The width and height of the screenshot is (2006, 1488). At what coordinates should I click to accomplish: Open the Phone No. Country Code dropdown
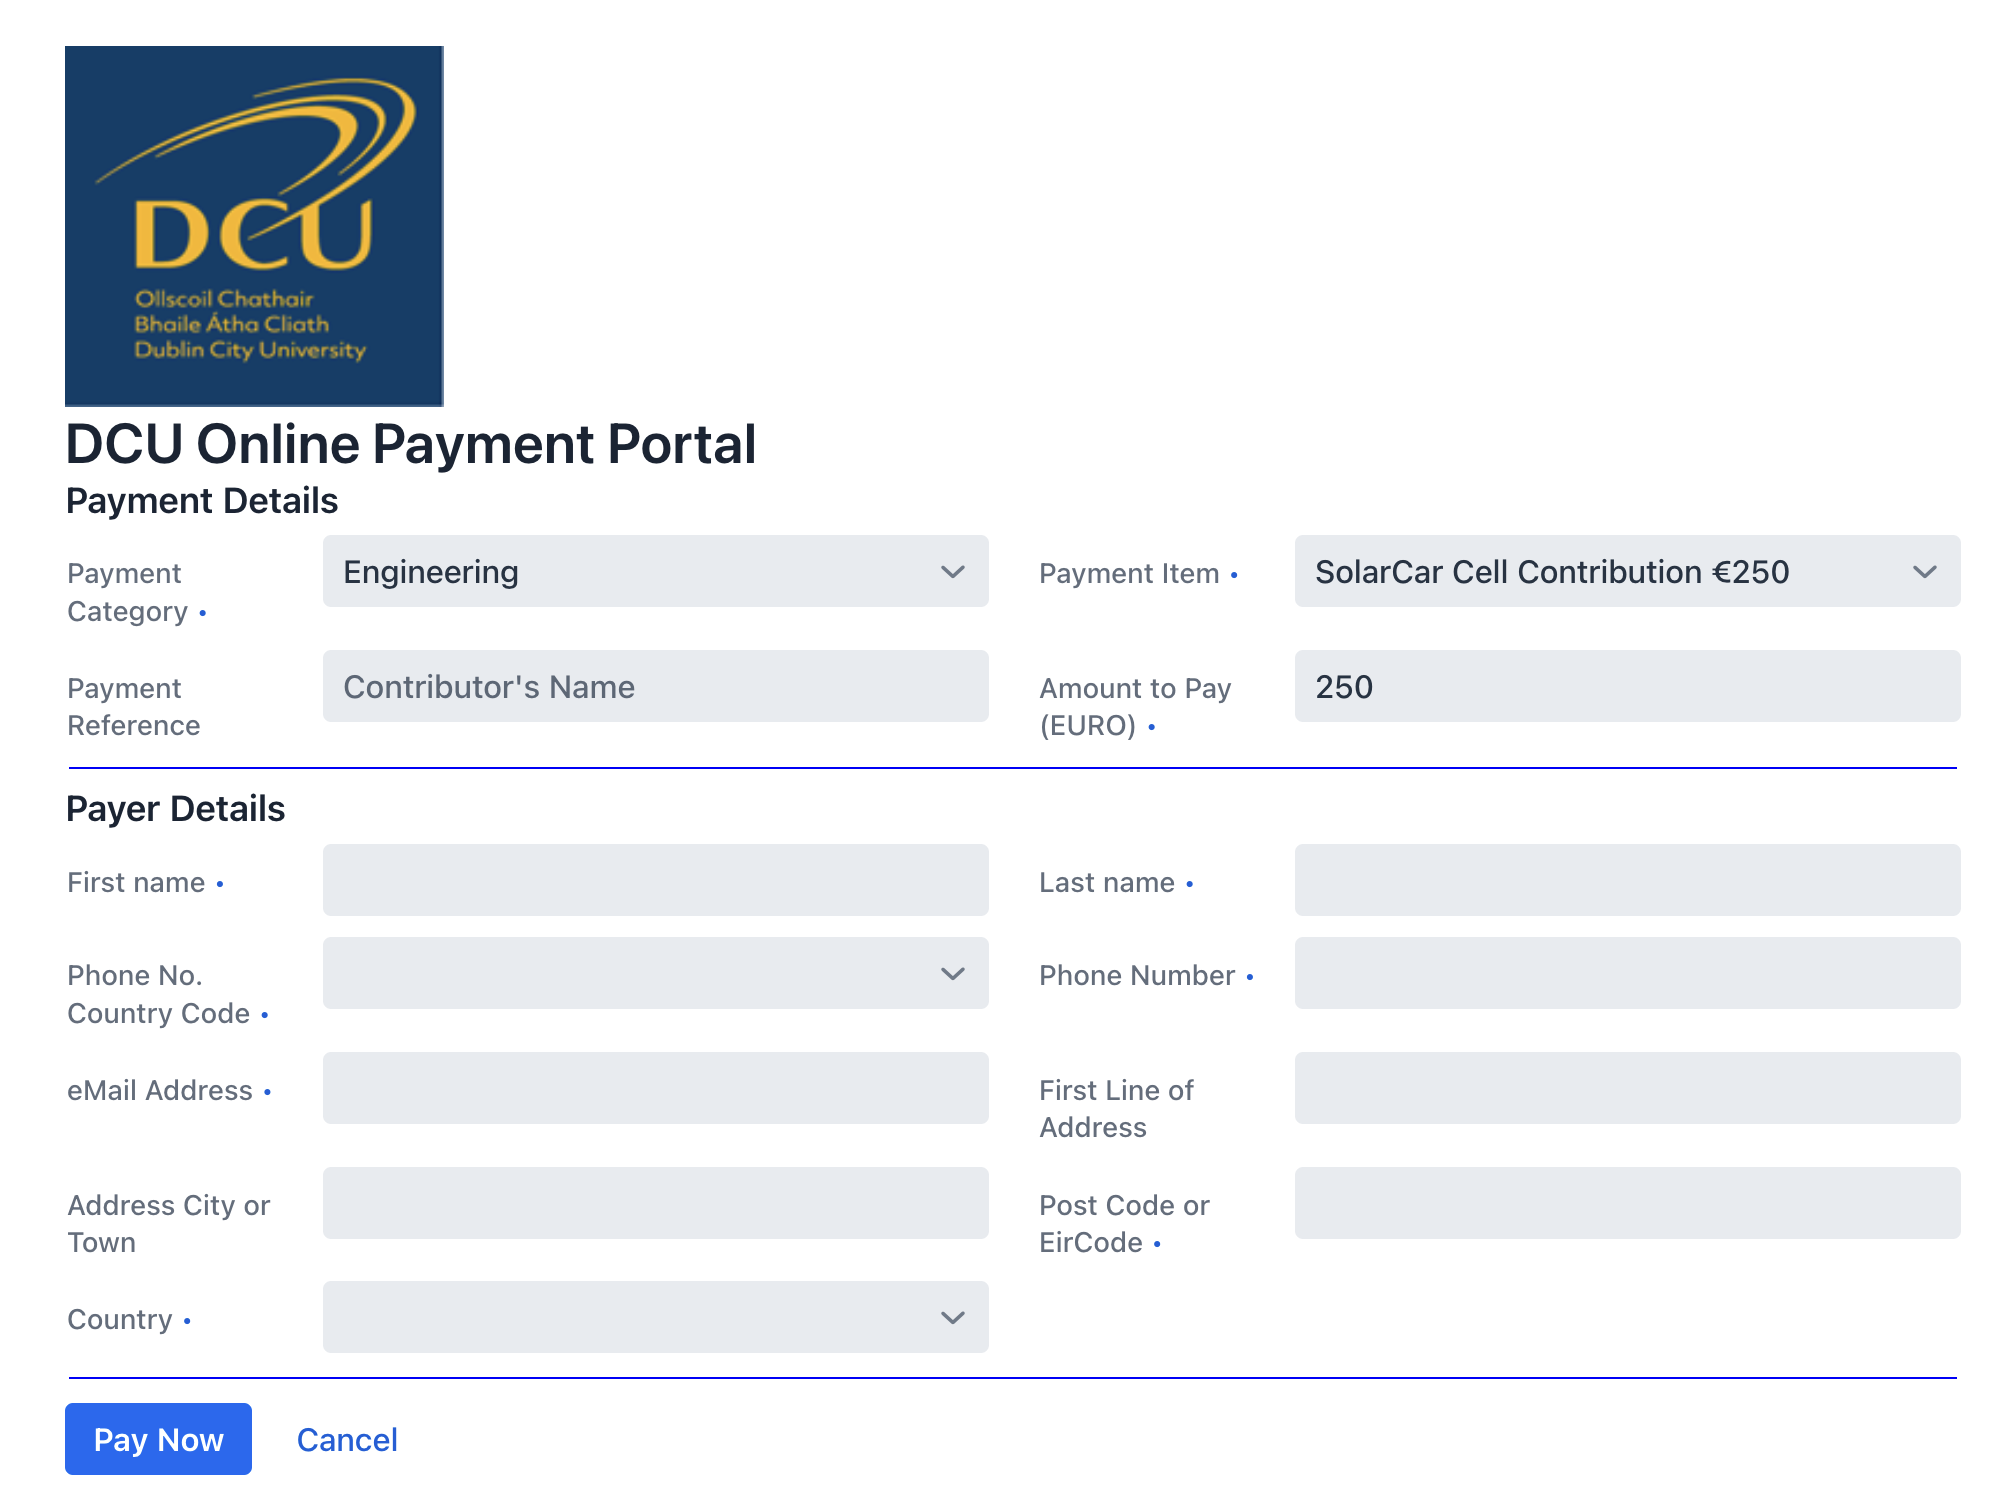click(655, 973)
